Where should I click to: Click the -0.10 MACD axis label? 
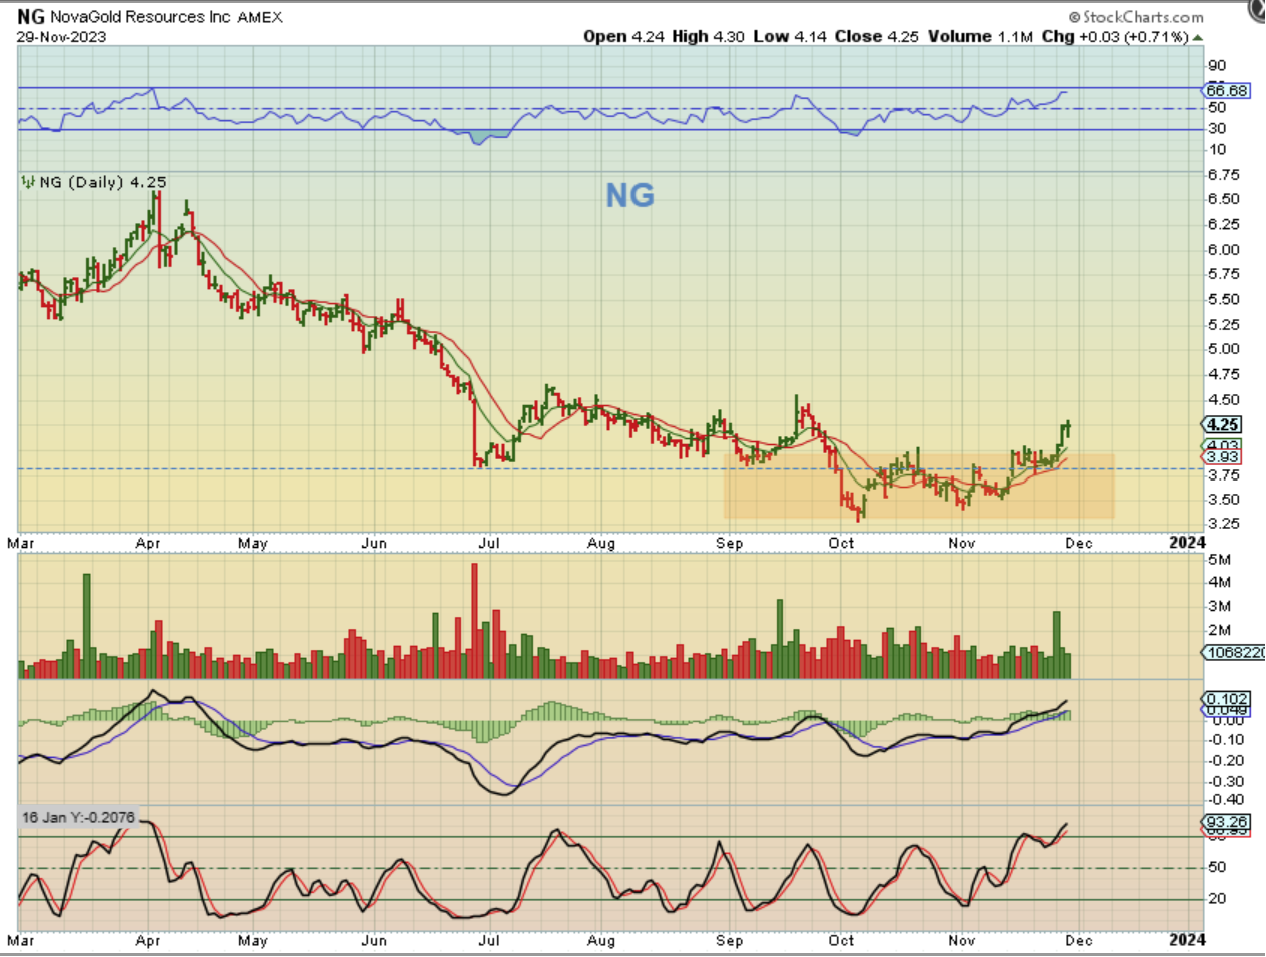pyautogui.click(x=1226, y=740)
